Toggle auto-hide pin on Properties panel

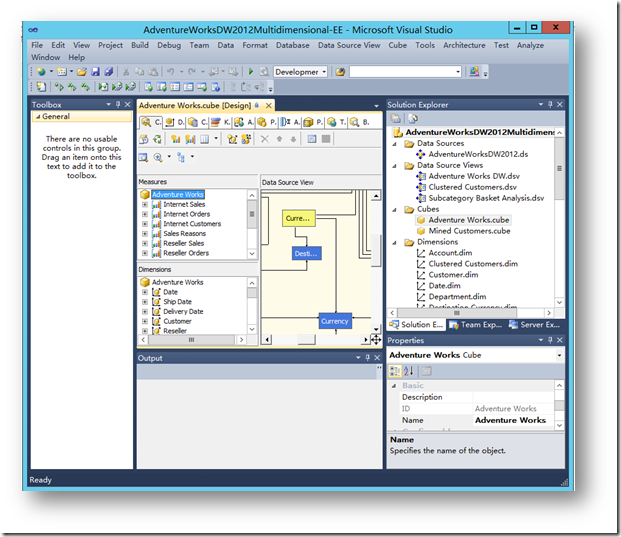550,341
